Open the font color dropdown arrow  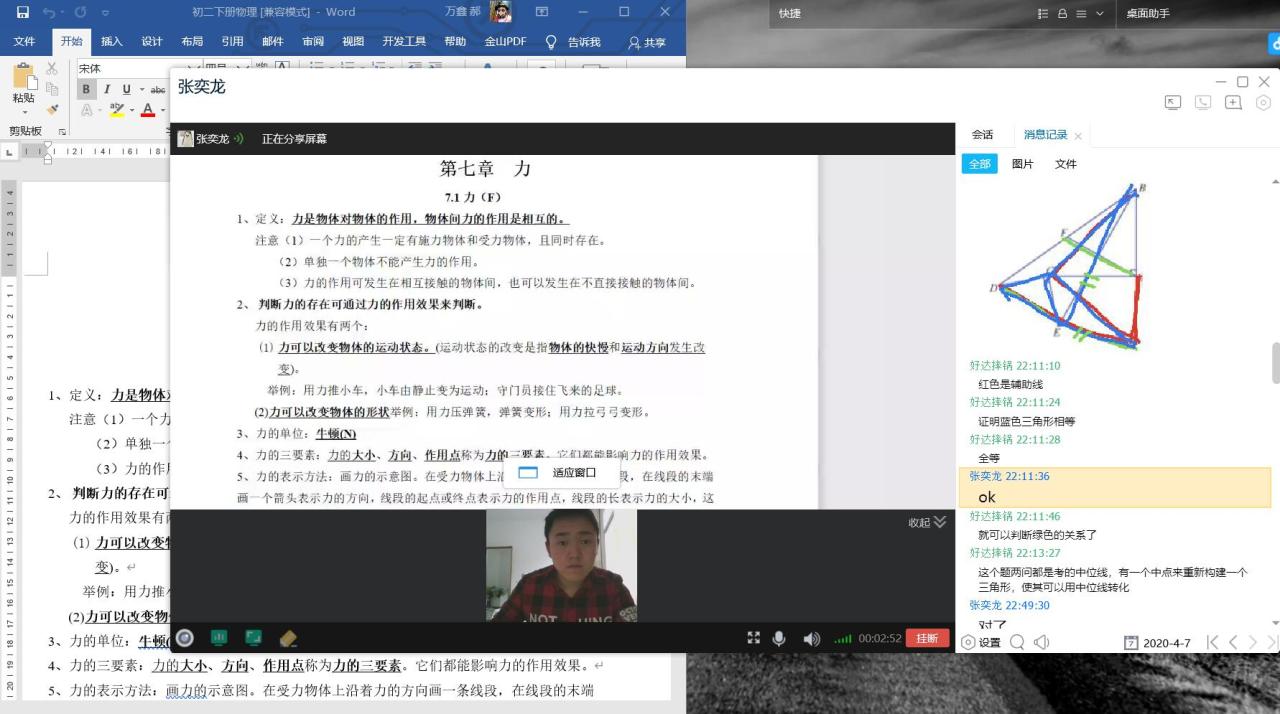(162, 110)
